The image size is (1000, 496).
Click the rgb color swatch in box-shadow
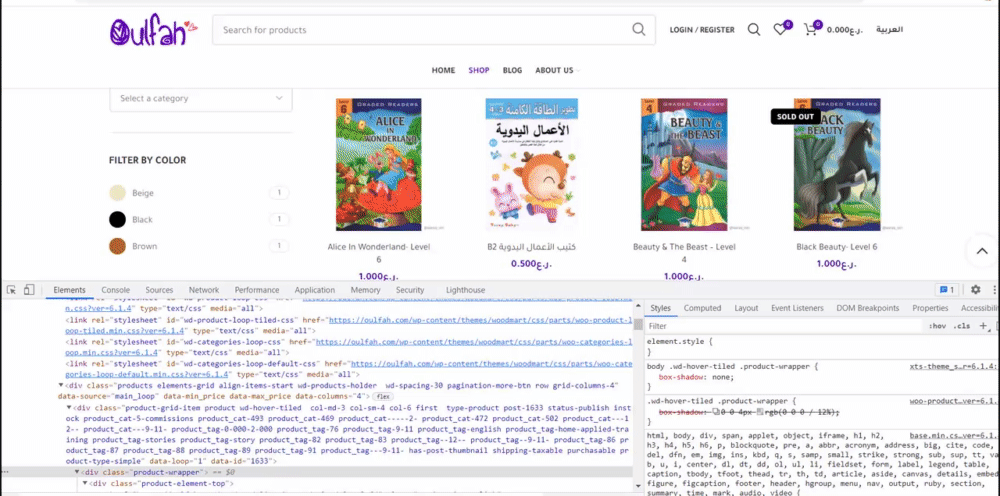(x=760, y=413)
